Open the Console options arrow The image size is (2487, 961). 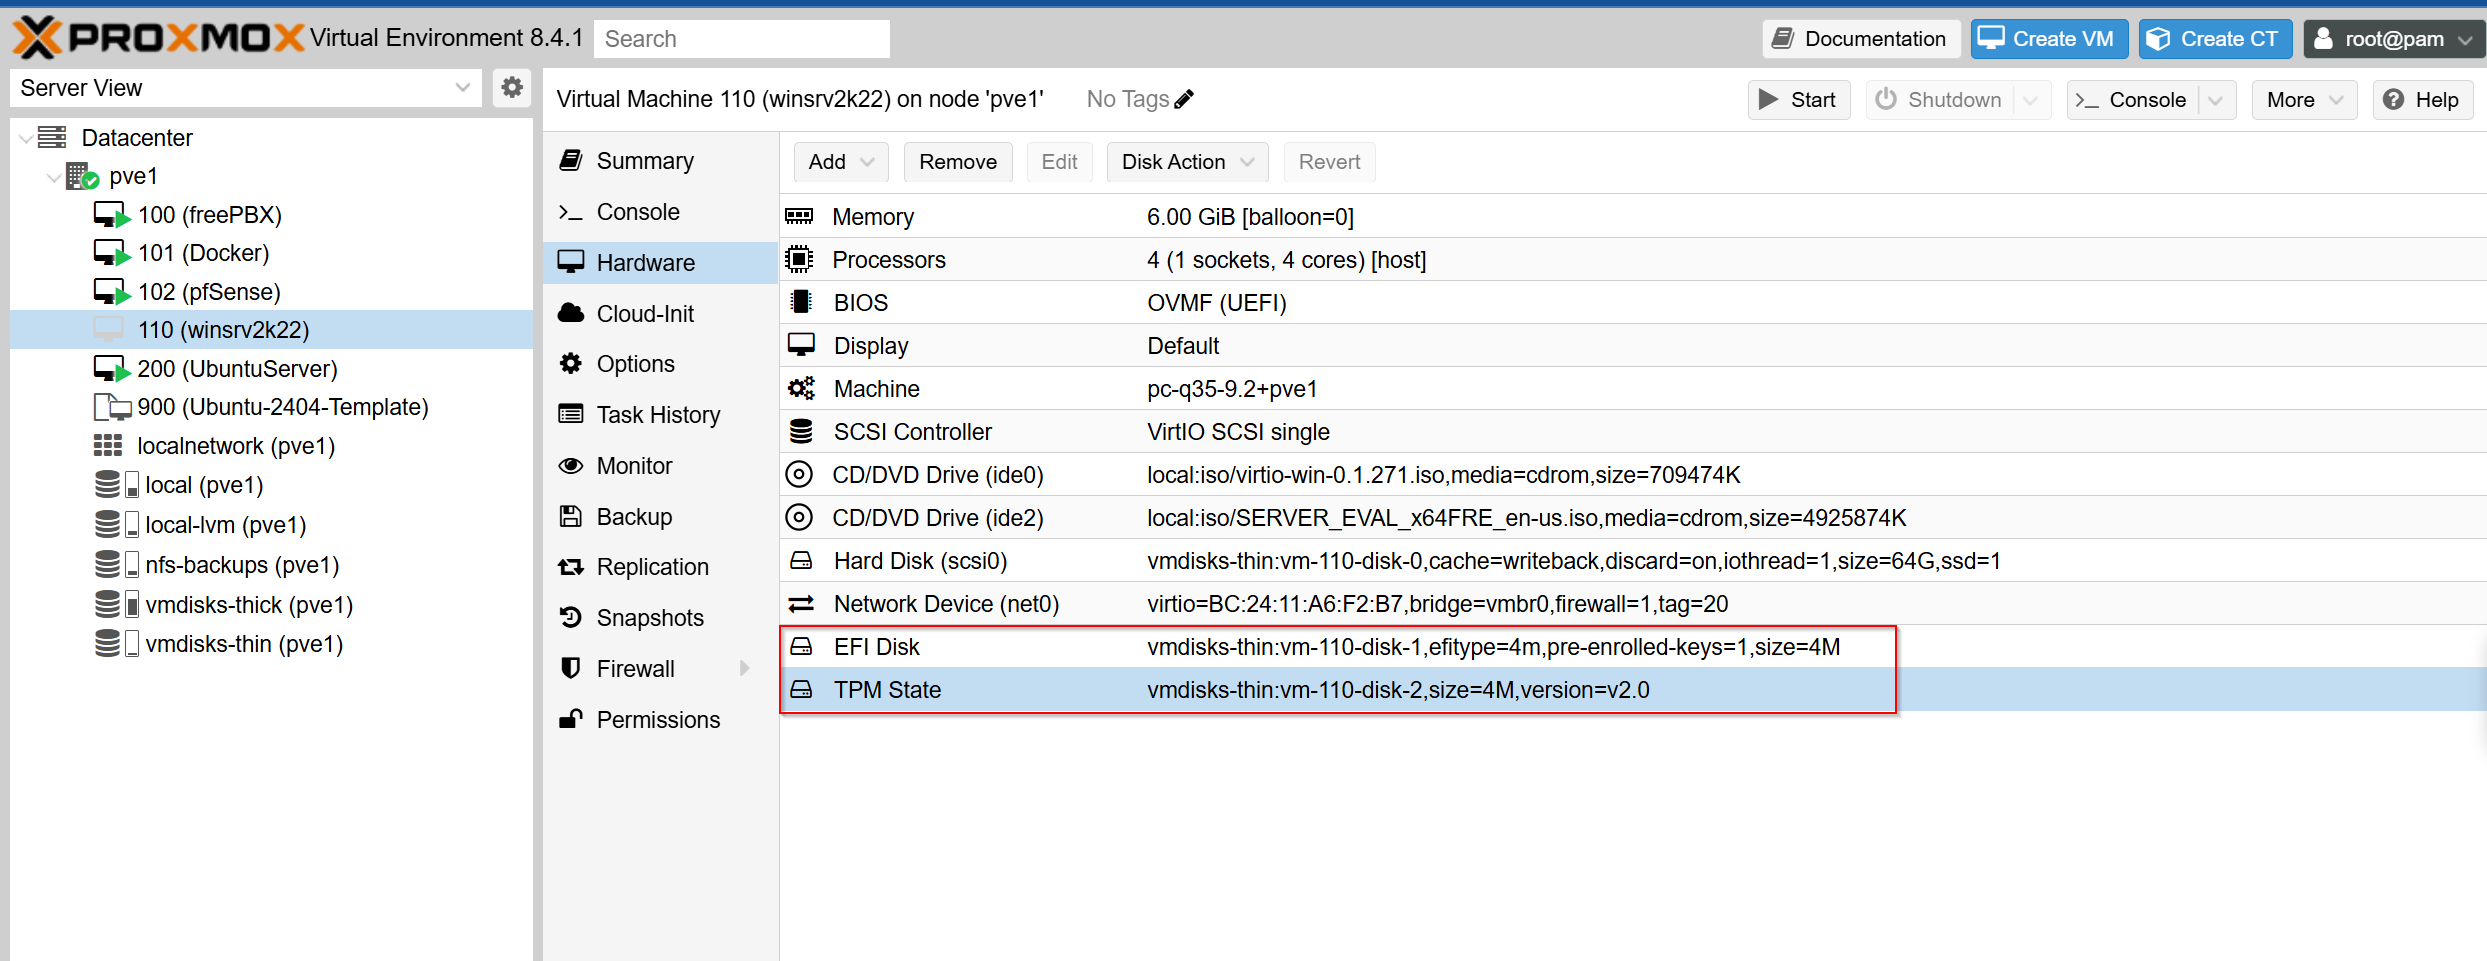pos(2216,100)
